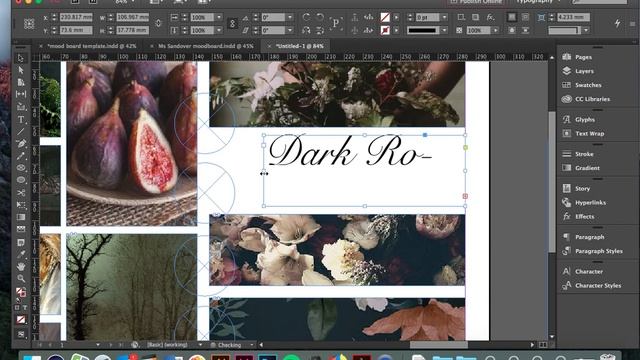The width and height of the screenshot is (640, 360).
Task: Open the Swatches panel
Action: tap(588, 85)
